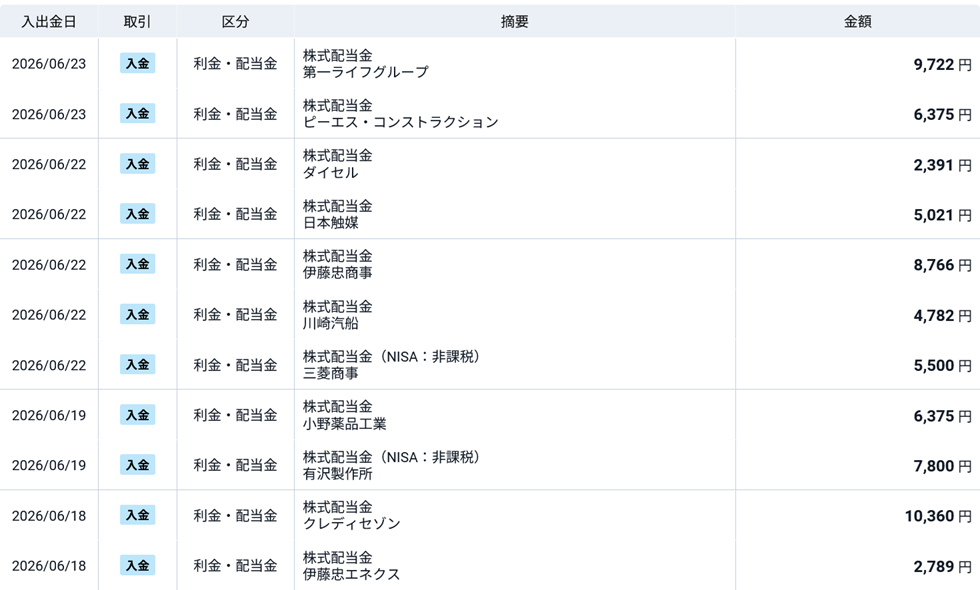Click the 金額 column header
The width and height of the screenshot is (980, 590).
tap(858, 22)
